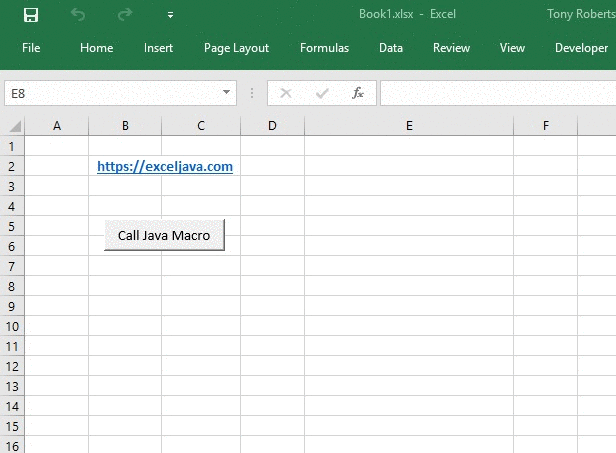The image size is (616, 453).
Task: Switch to the Home ribbon tab
Action: pos(97,48)
